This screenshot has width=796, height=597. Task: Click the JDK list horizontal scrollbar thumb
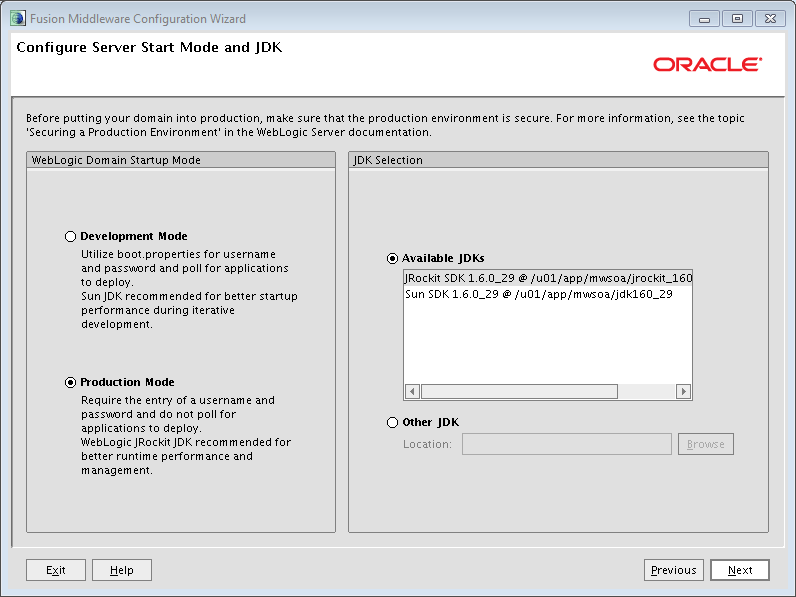click(519, 391)
